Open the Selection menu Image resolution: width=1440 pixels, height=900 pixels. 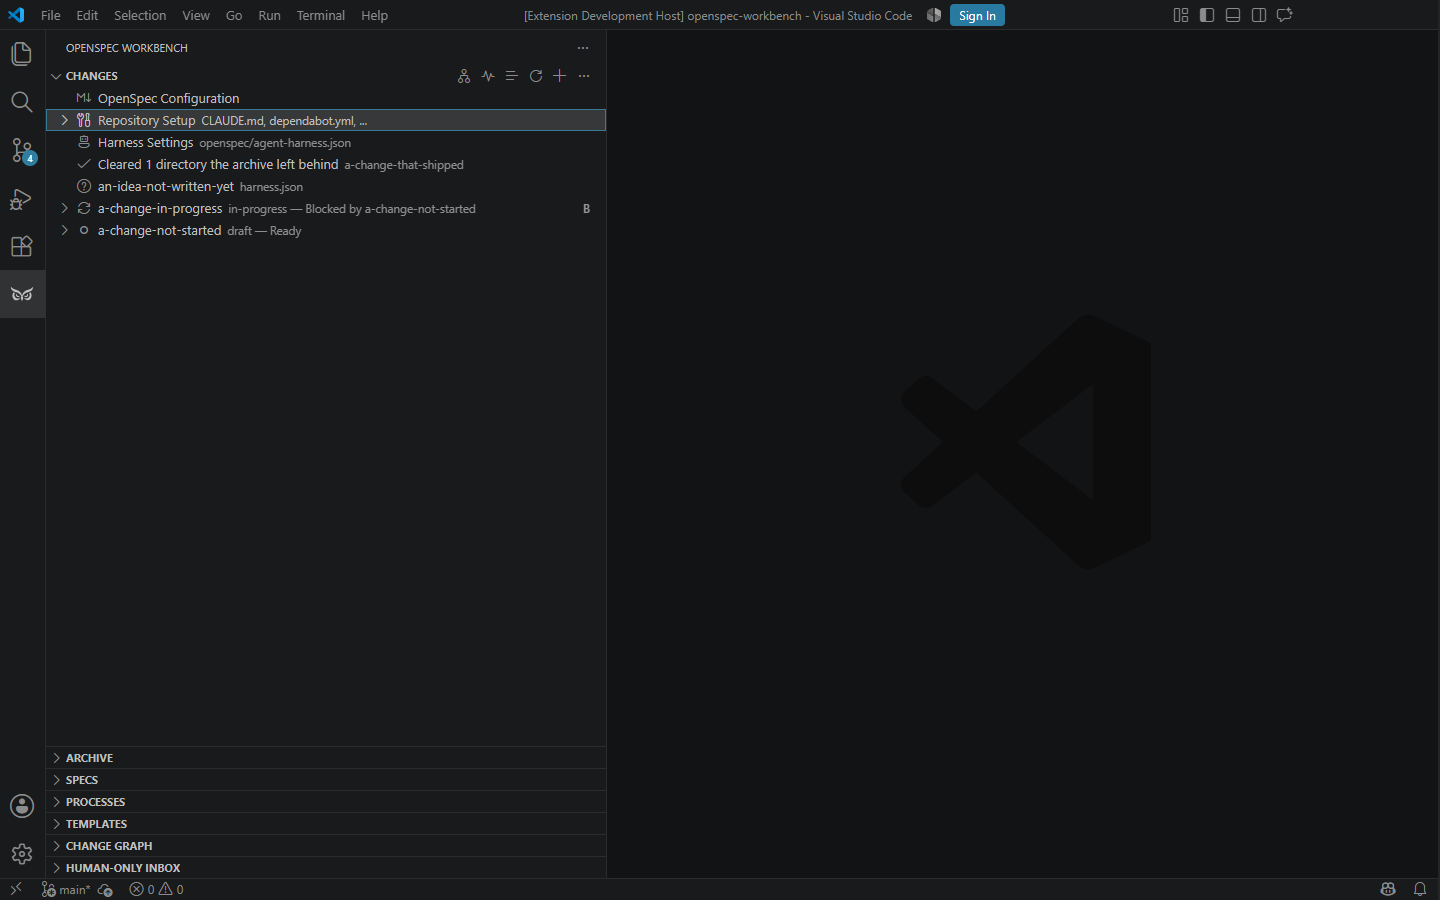pos(140,15)
